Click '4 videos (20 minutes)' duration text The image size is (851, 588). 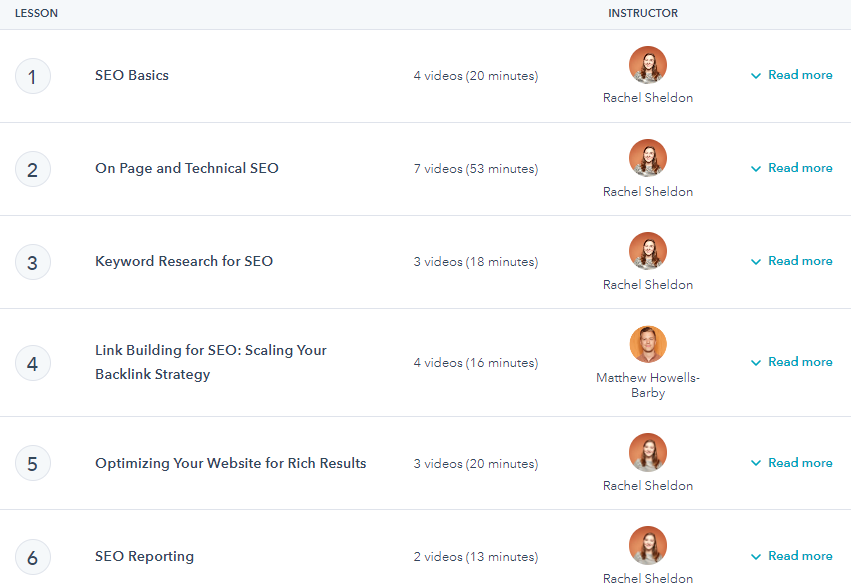[x=476, y=75]
